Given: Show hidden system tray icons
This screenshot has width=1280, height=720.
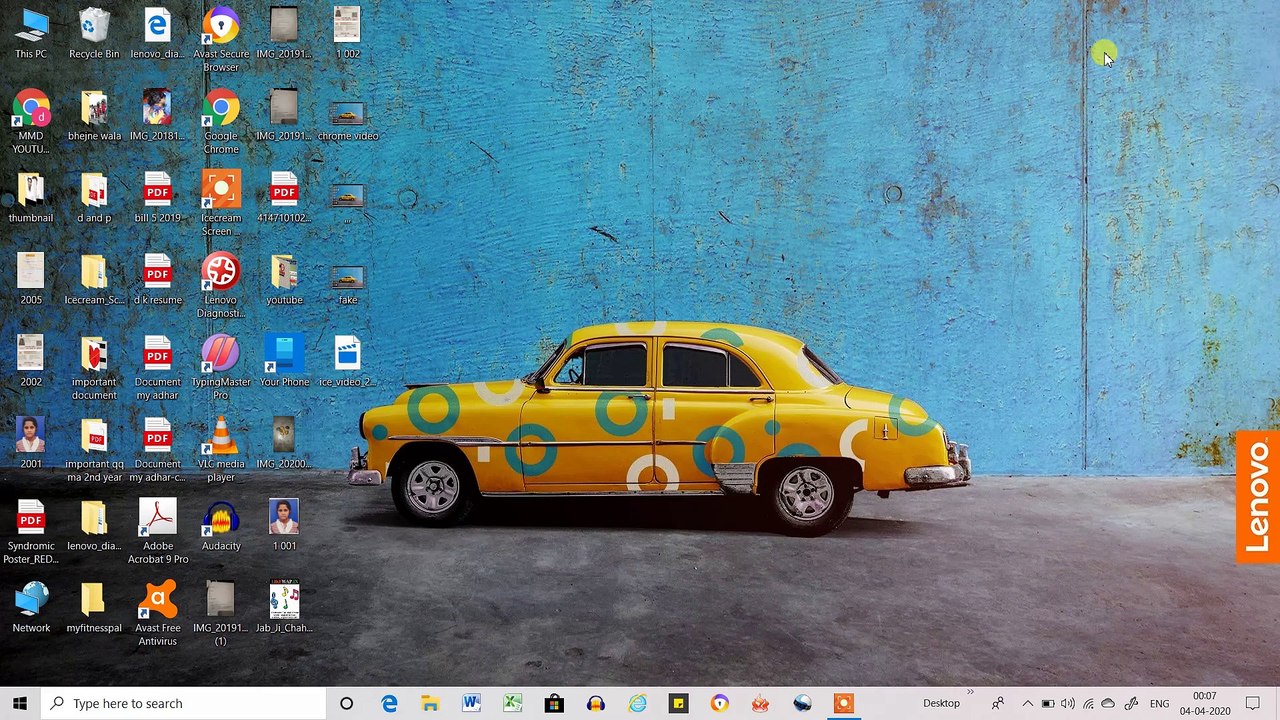Looking at the screenshot, I should click(x=1027, y=703).
